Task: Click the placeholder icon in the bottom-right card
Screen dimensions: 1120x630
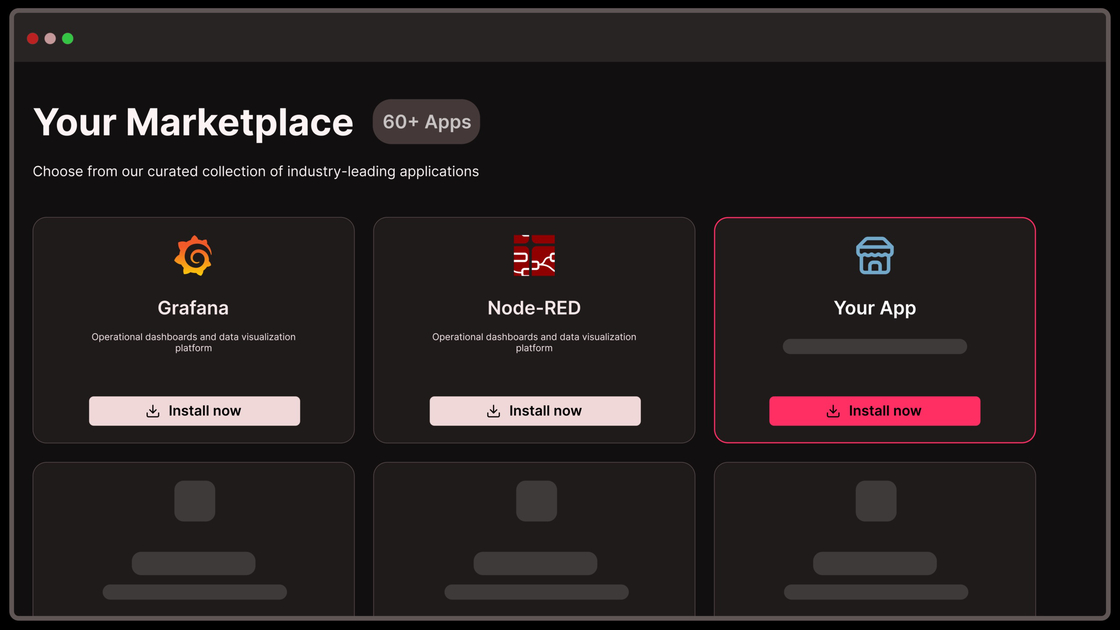Action: (x=875, y=501)
